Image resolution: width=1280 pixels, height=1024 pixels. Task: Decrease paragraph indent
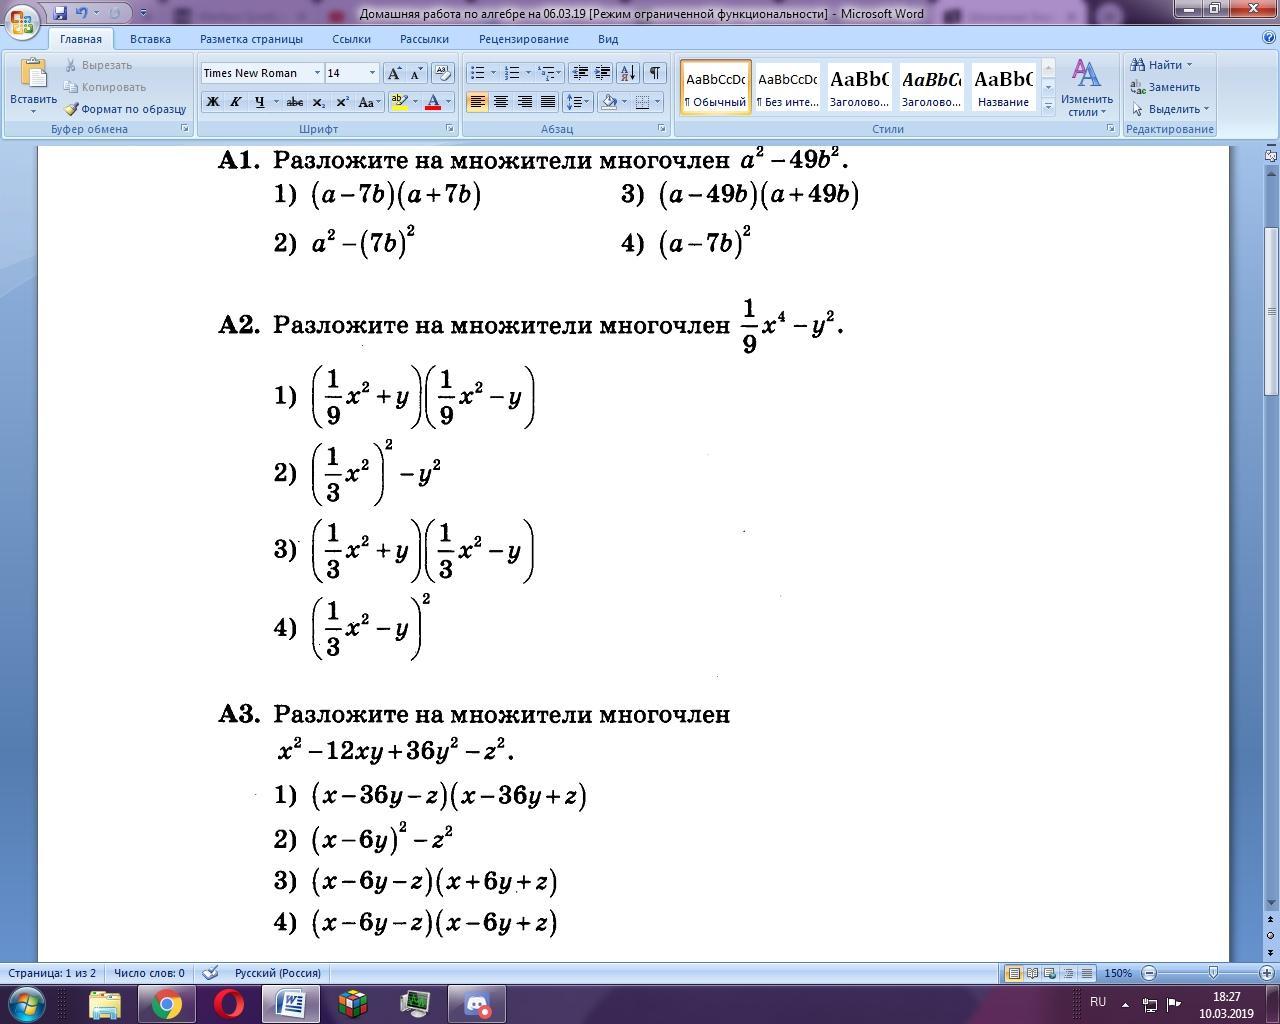tap(580, 73)
